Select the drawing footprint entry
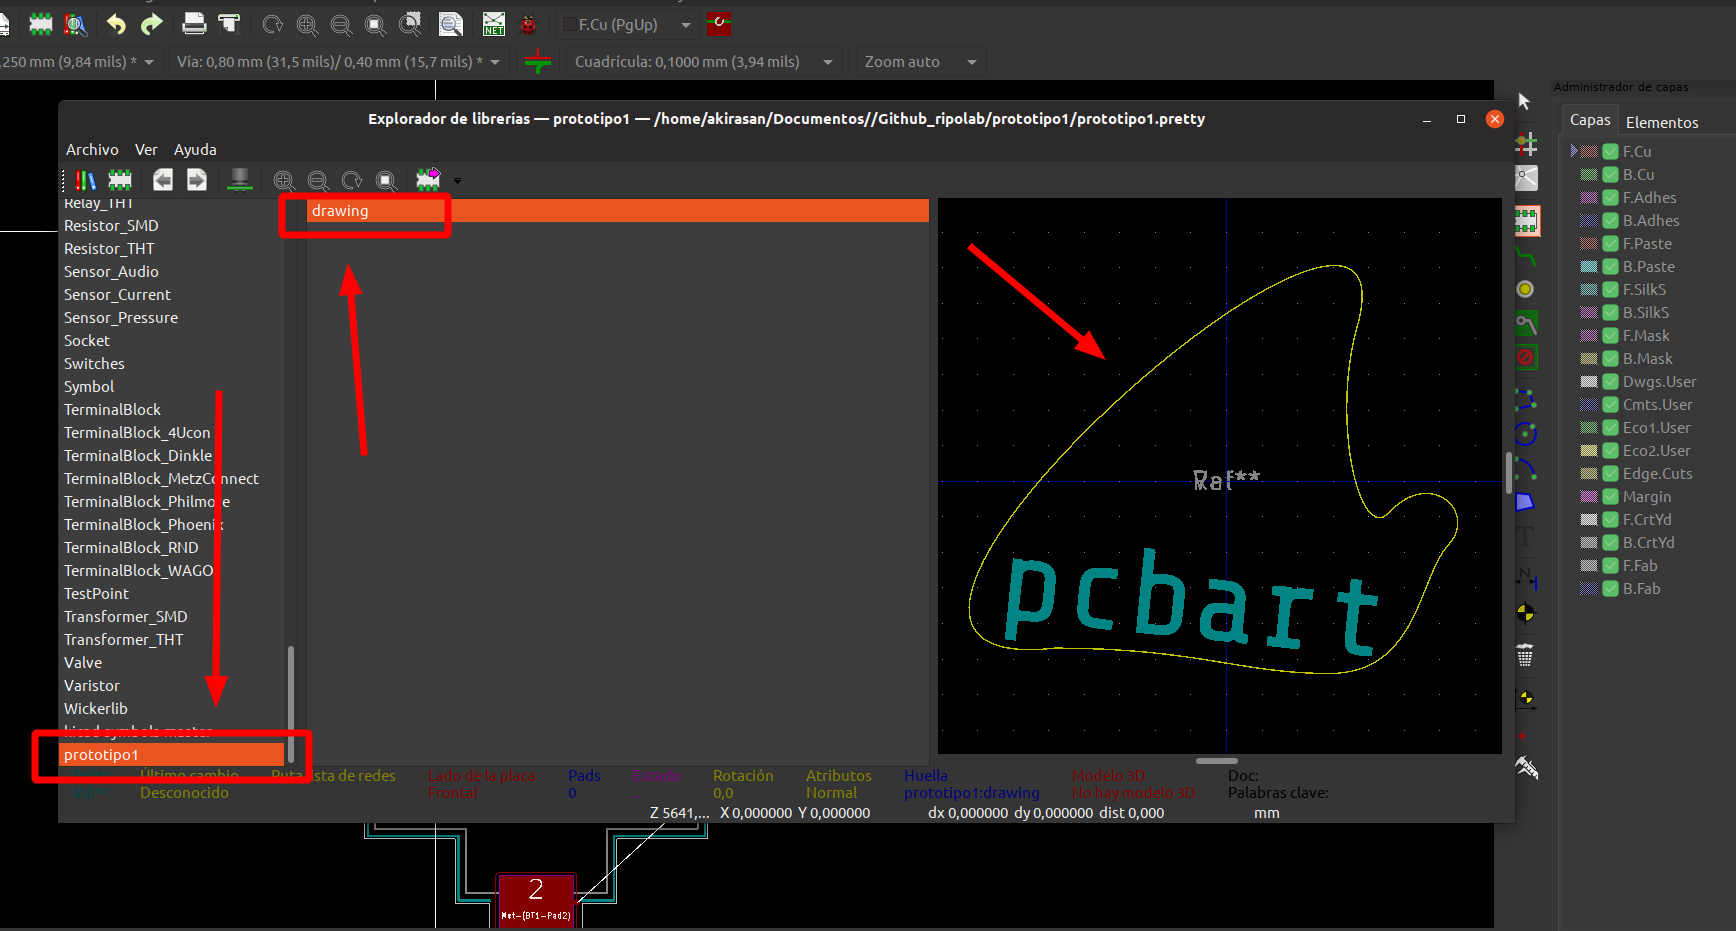 coord(618,211)
